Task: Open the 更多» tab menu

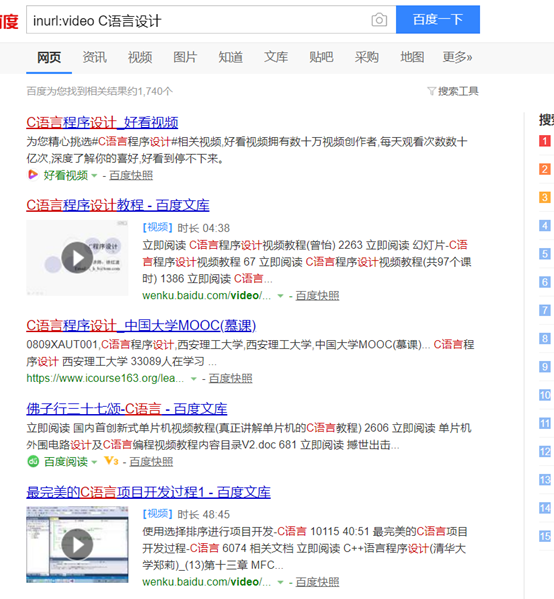Action: coord(457,57)
